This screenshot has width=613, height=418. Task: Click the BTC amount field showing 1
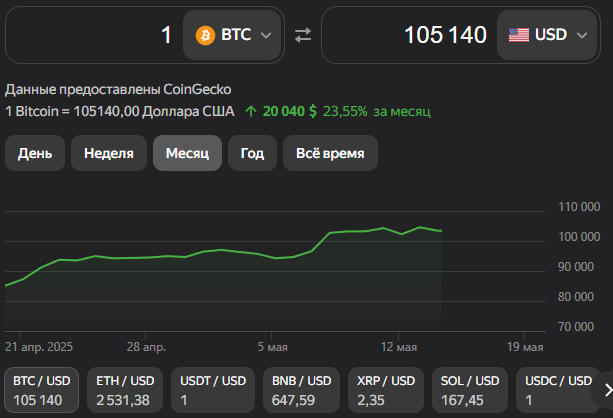[x=96, y=35]
